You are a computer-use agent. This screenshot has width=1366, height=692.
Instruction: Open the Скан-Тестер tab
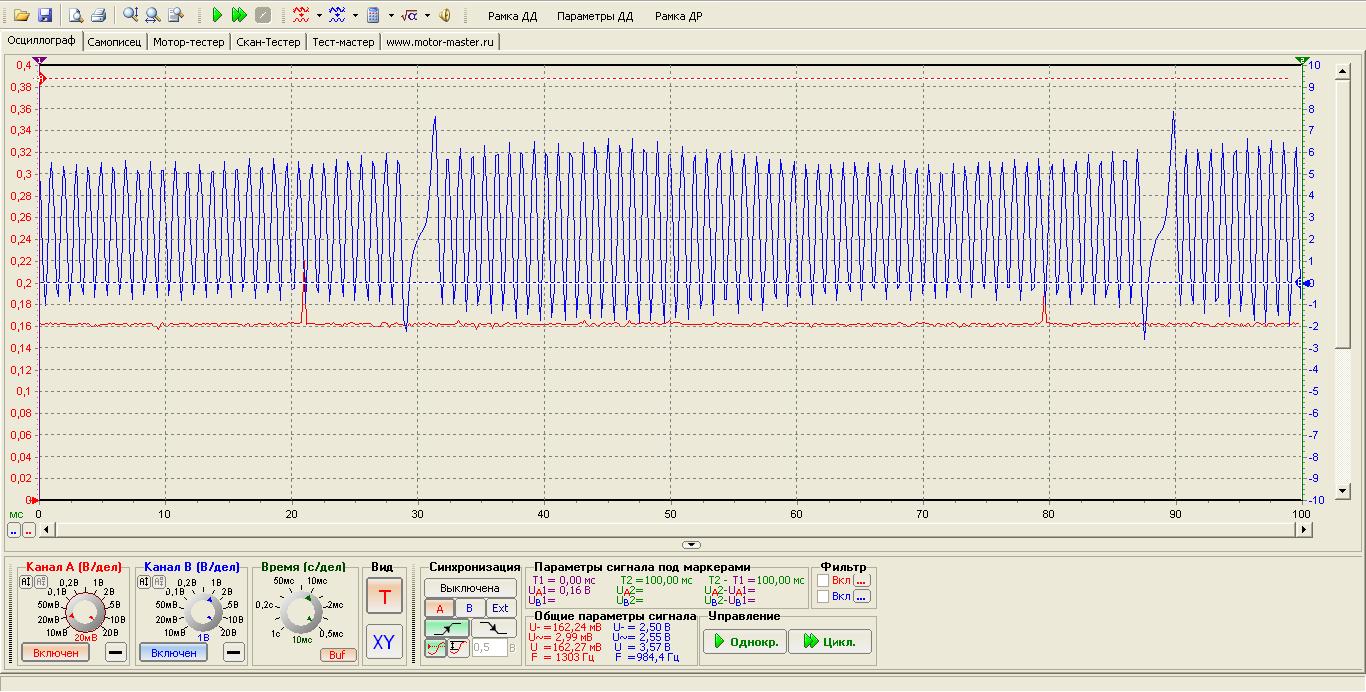coord(268,42)
